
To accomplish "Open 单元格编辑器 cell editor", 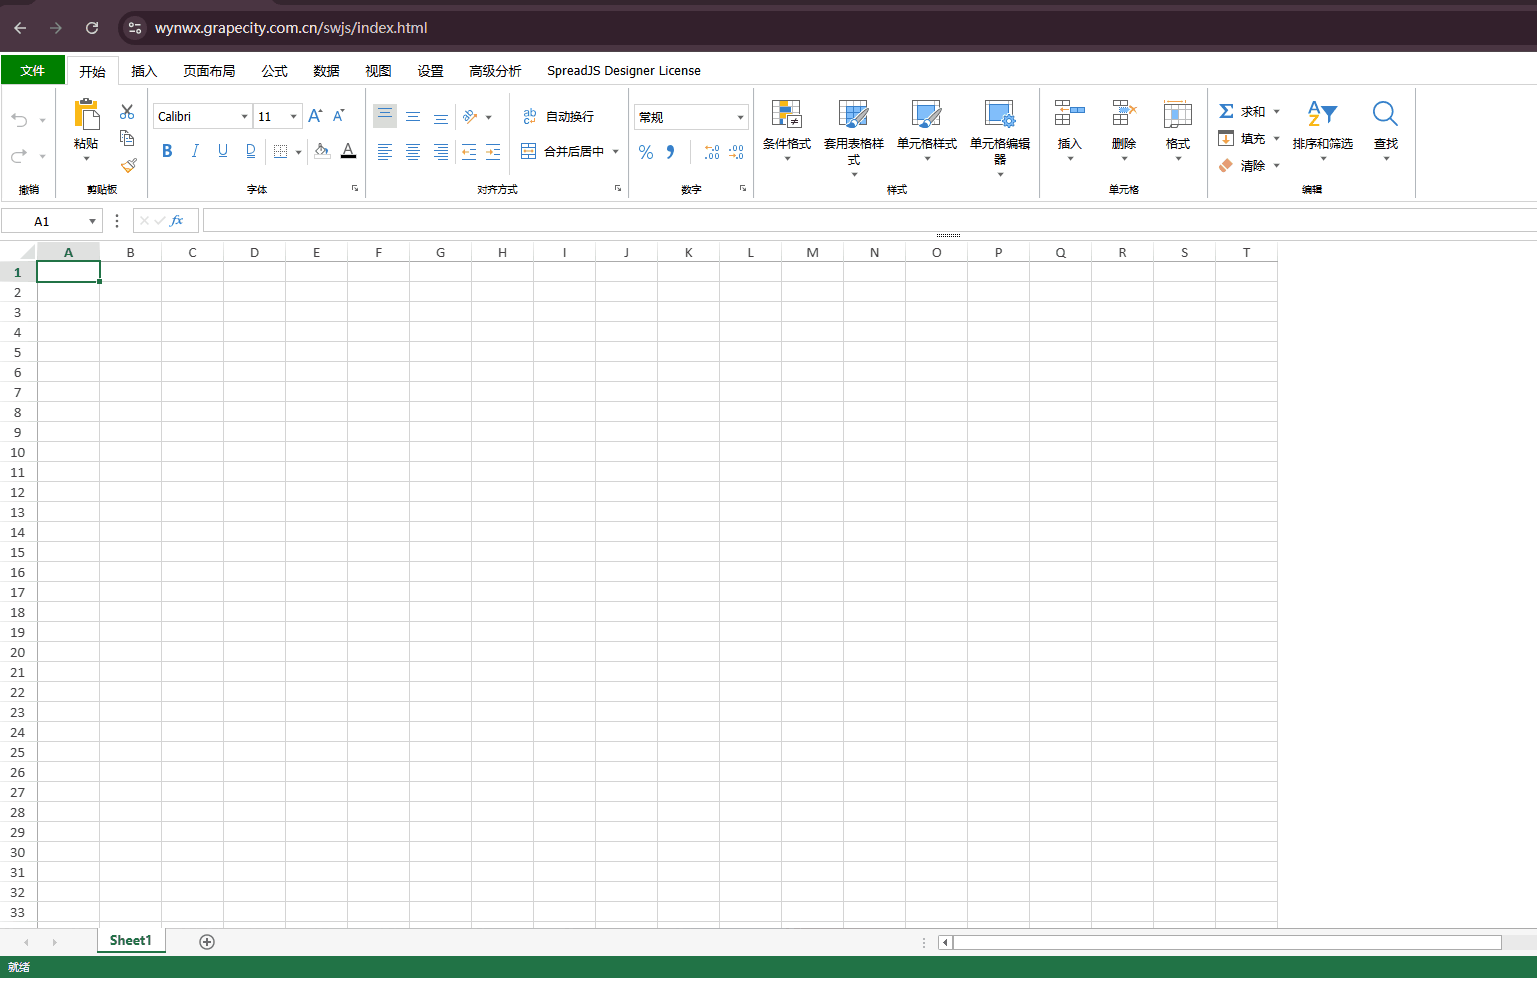I will tap(1000, 138).
